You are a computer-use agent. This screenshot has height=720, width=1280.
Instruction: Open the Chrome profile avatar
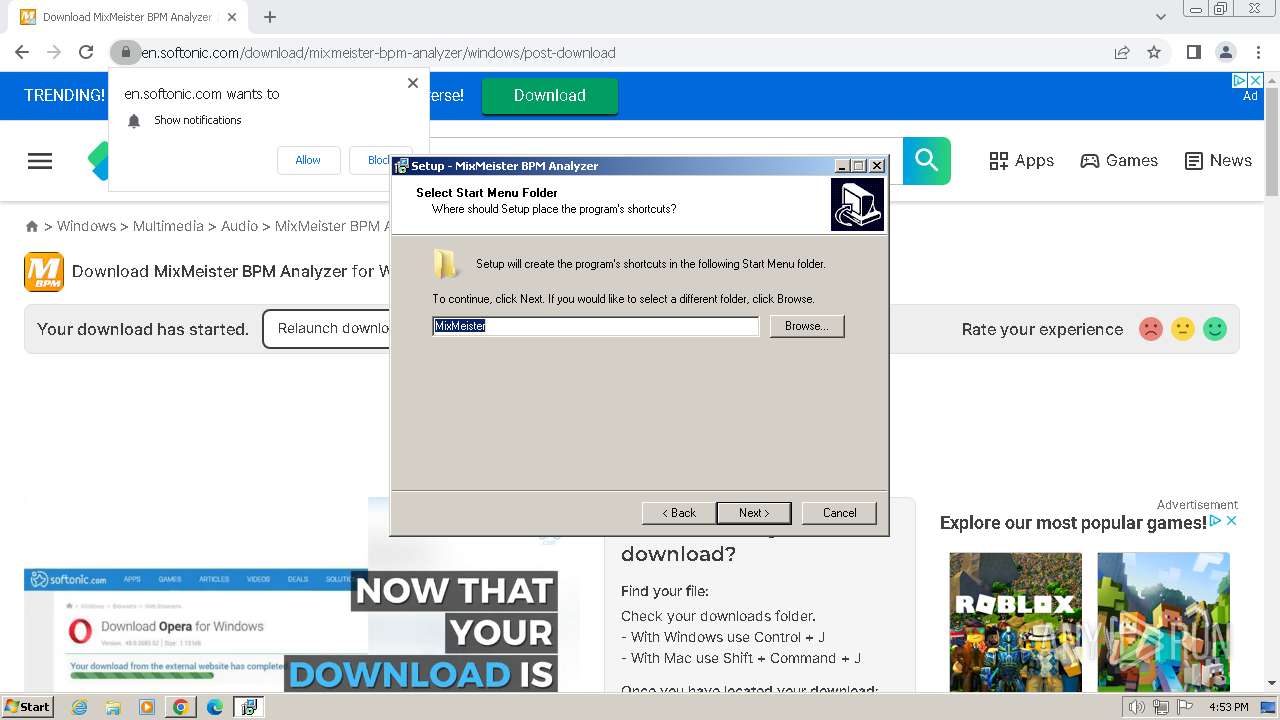pyautogui.click(x=1225, y=52)
